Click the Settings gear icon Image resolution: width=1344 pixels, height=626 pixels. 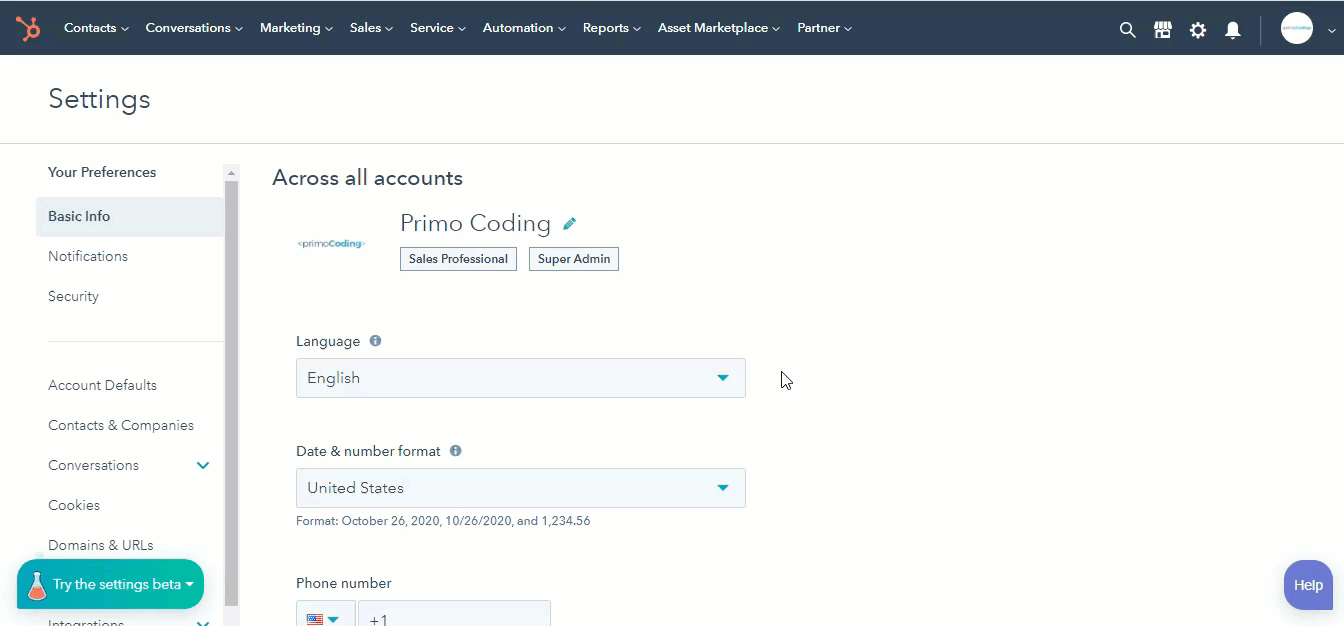1197,29
